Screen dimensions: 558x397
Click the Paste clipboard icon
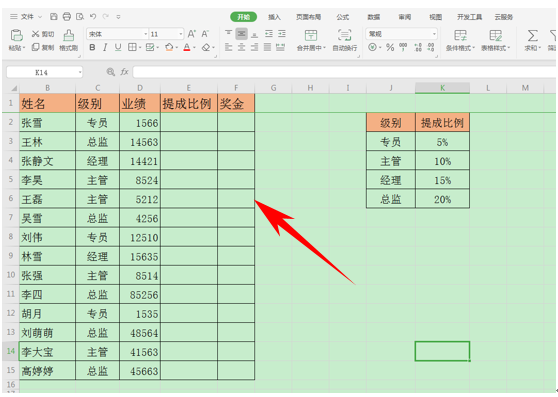pos(16,36)
